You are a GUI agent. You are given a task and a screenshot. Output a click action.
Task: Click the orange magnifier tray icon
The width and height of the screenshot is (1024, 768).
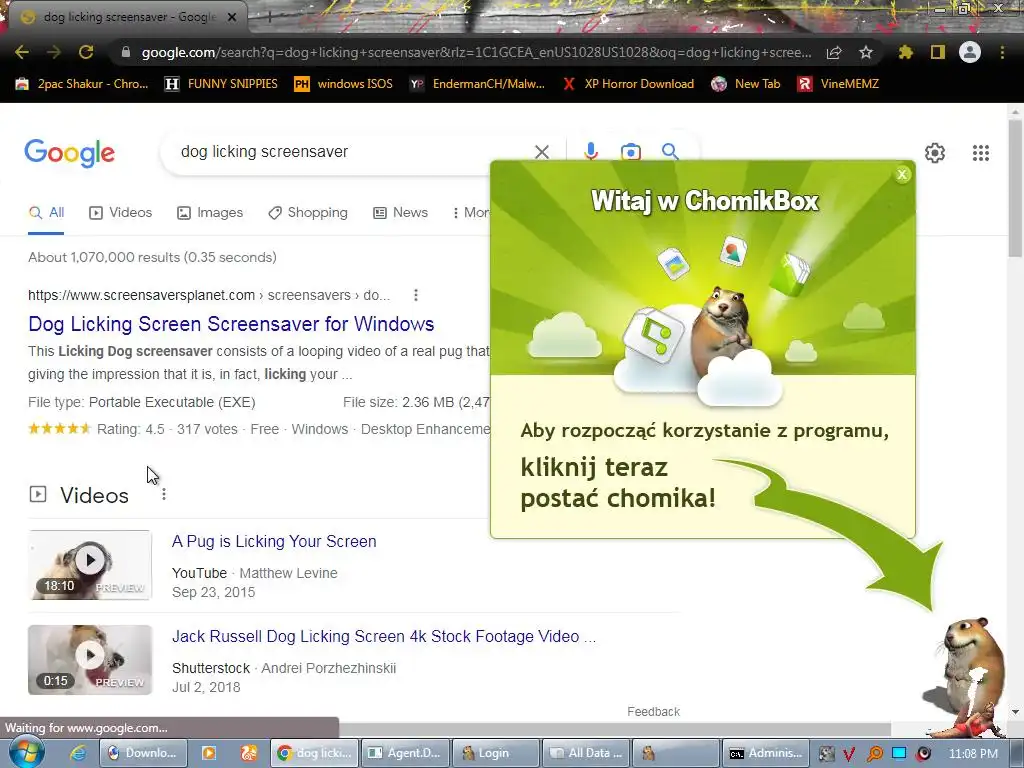[x=874, y=754]
